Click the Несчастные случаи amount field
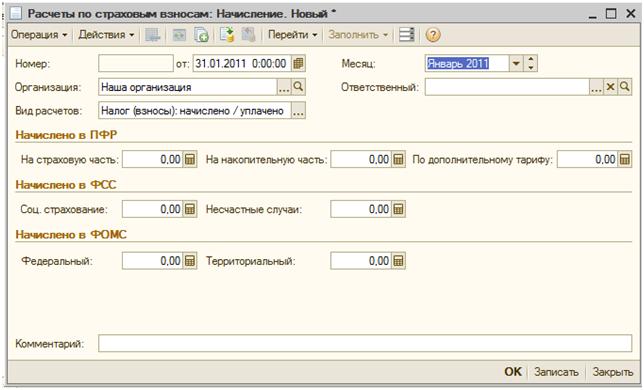The width and height of the screenshot is (644, 390). [x=361, y=209]
